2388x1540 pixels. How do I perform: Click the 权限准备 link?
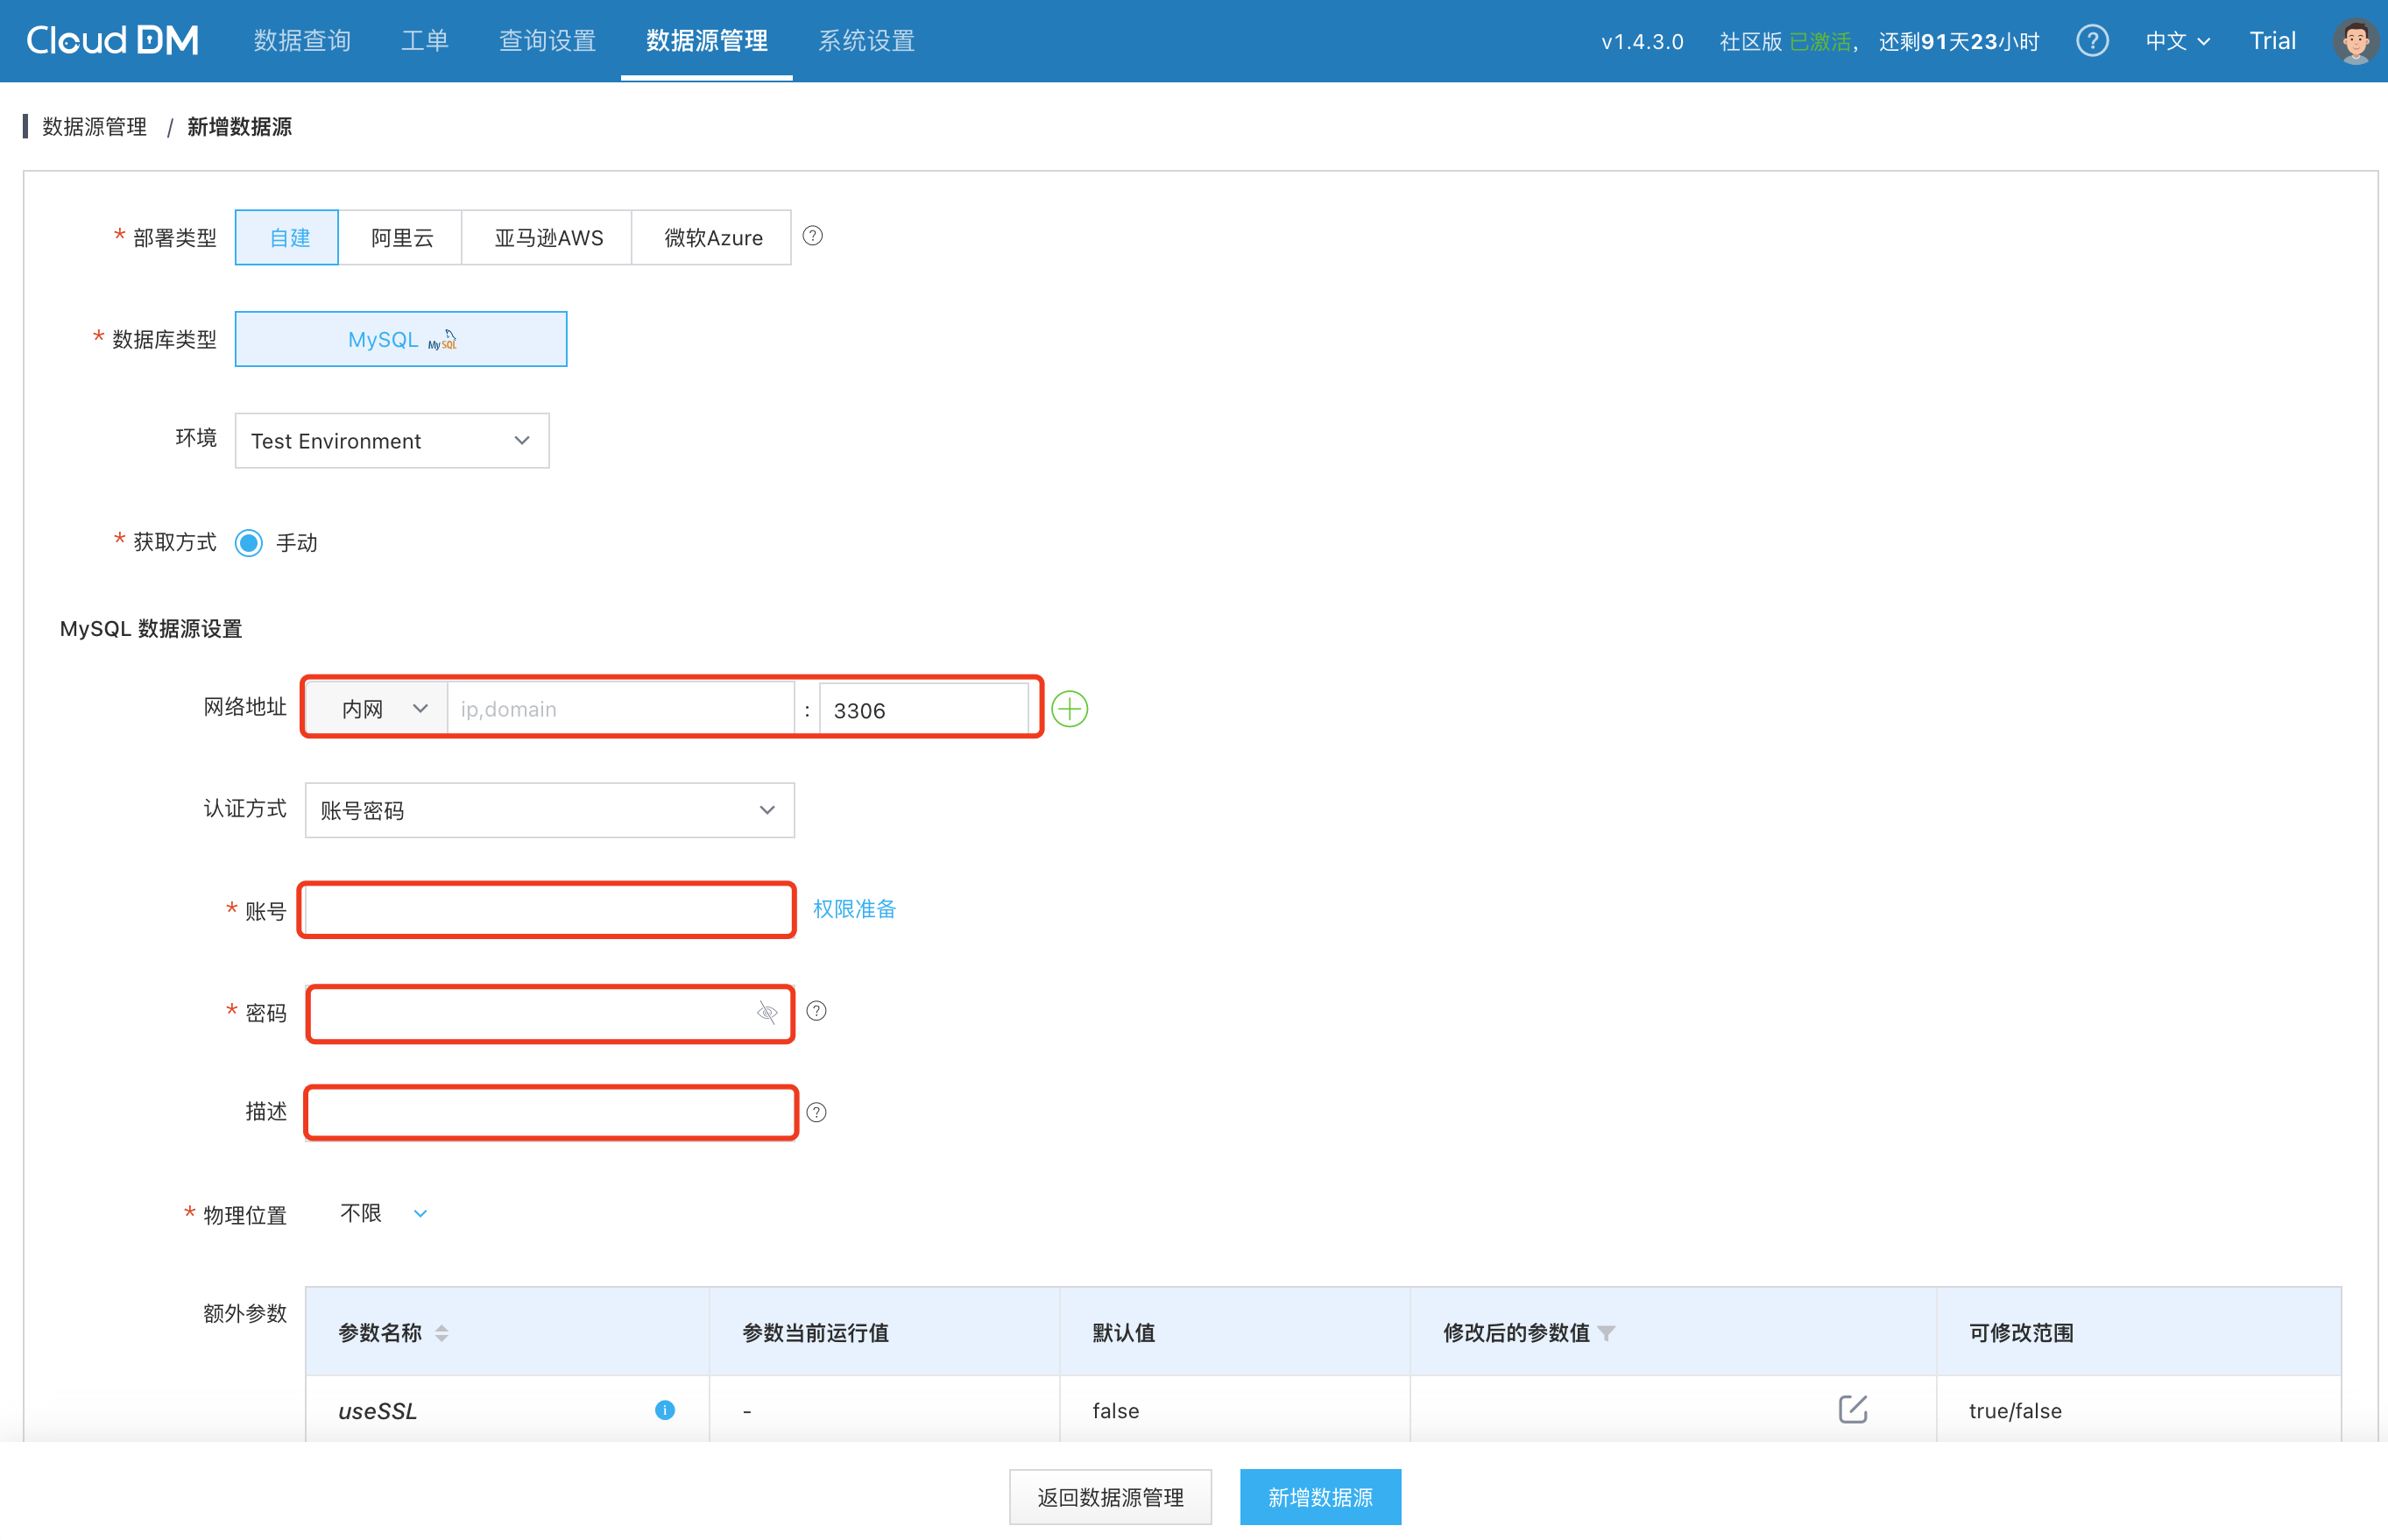854,909
